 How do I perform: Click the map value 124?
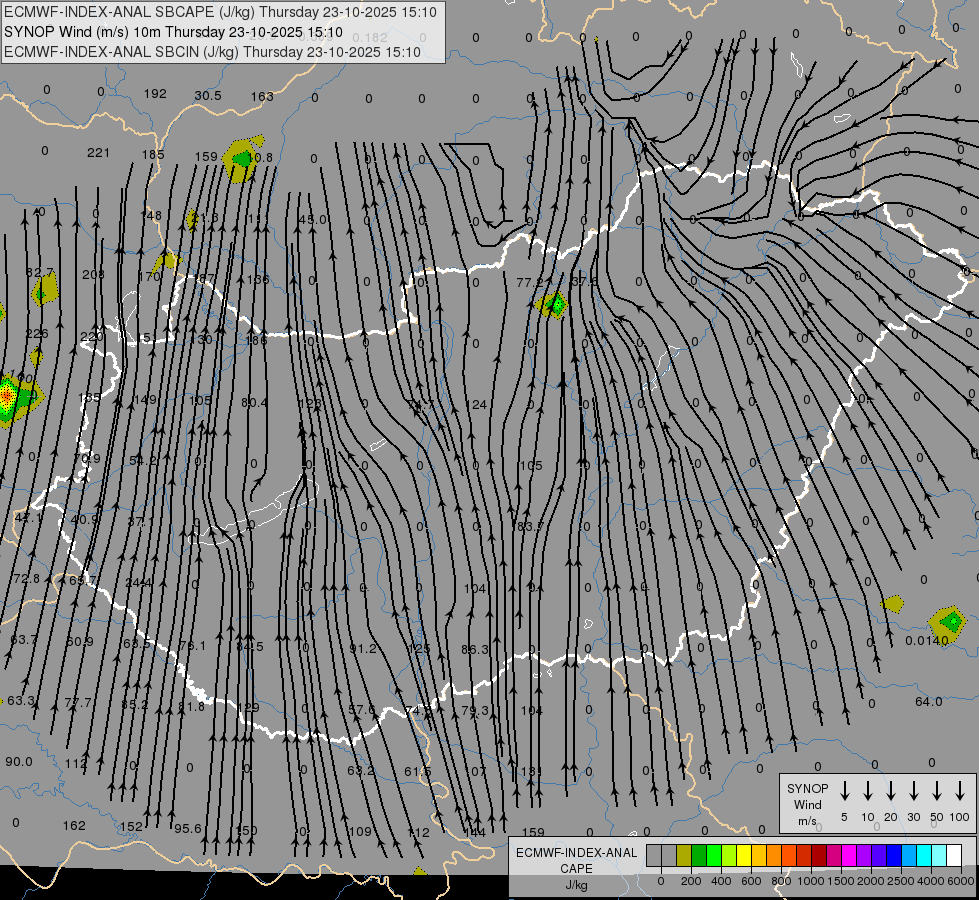(x=476, y=405)
